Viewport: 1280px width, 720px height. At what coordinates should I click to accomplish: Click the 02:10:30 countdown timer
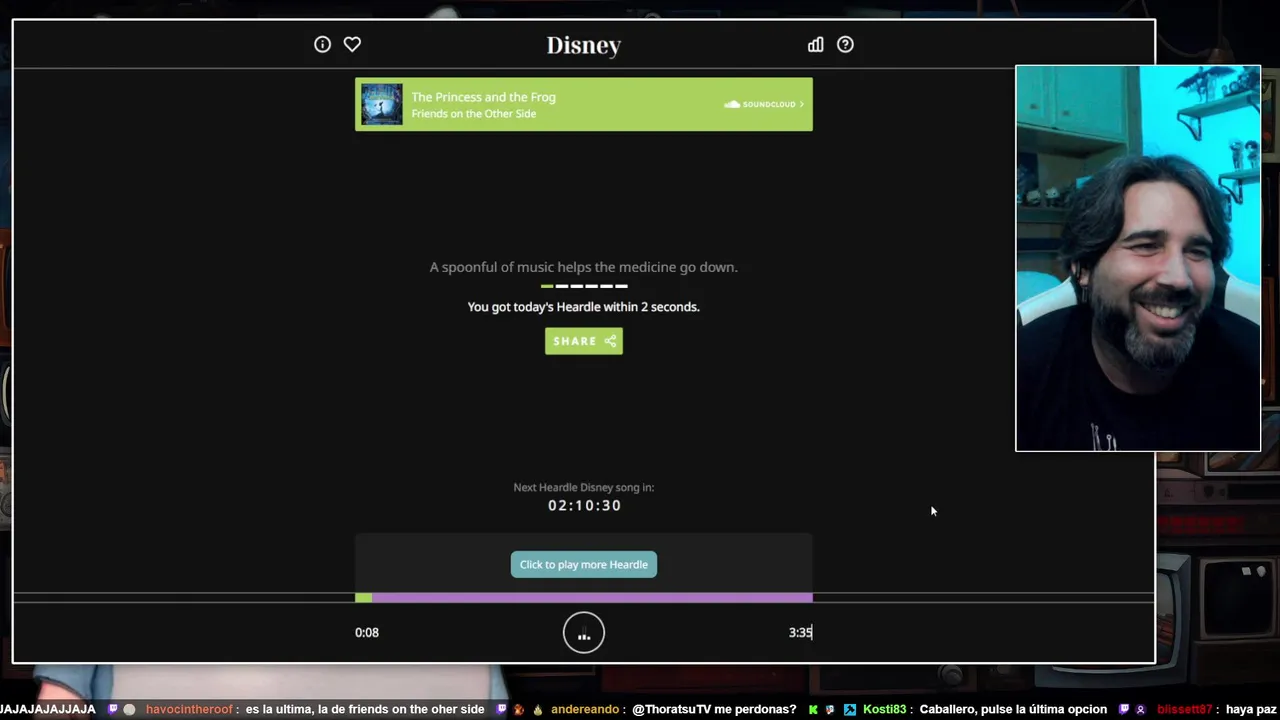point(584,505)
